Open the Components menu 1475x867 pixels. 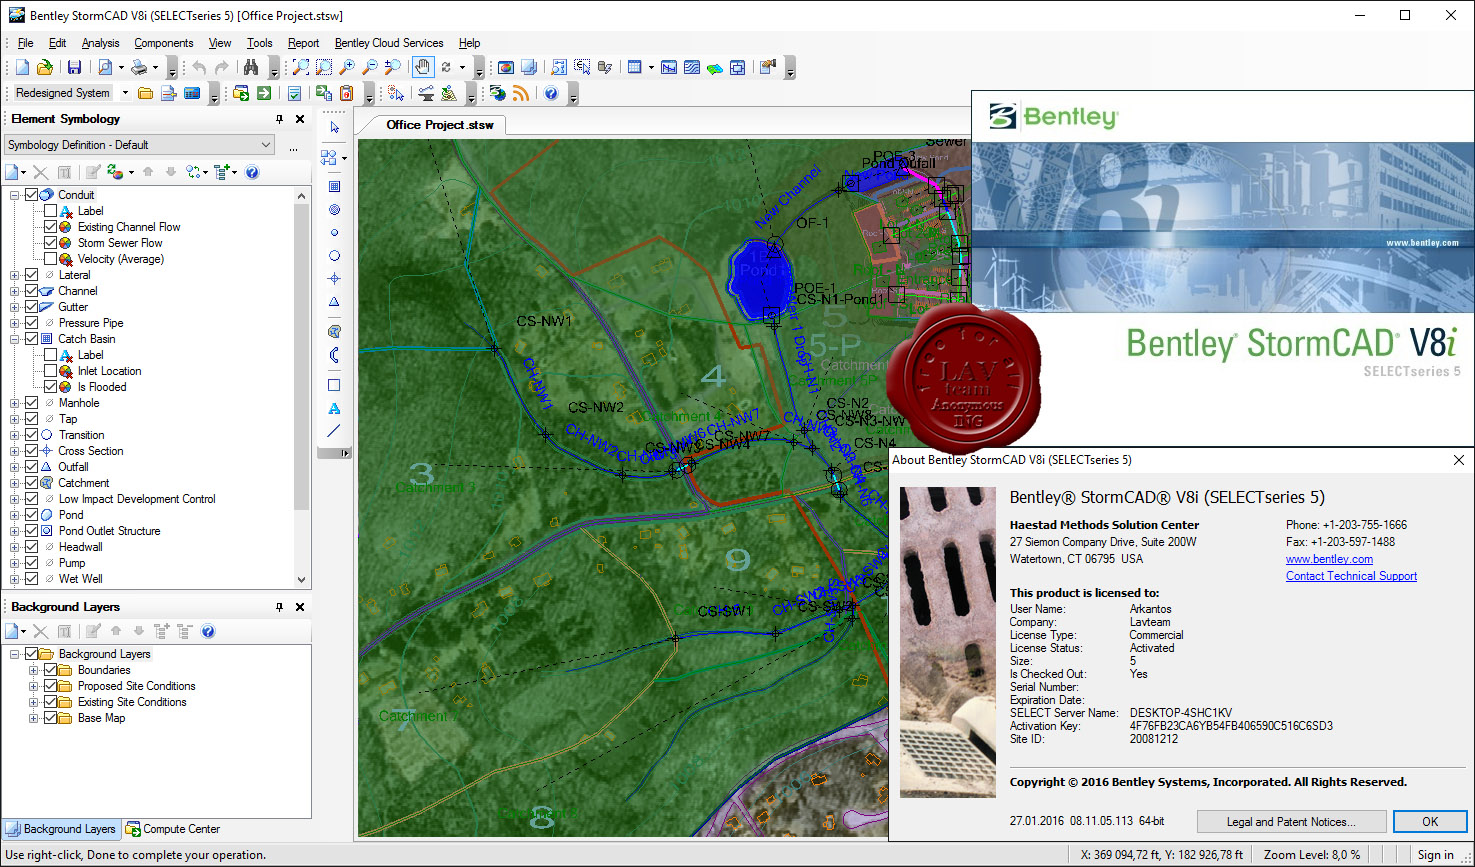pyautogui.click(x=164, y=43)
